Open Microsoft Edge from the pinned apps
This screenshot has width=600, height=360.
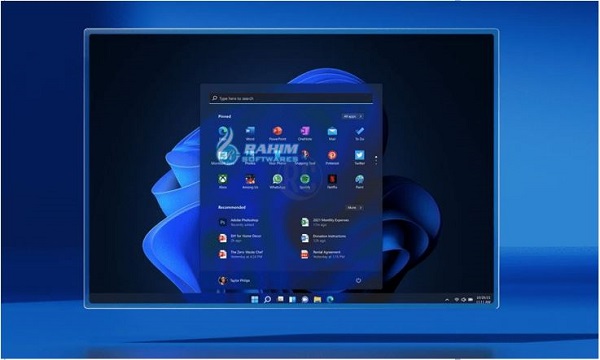coord(223,133)
